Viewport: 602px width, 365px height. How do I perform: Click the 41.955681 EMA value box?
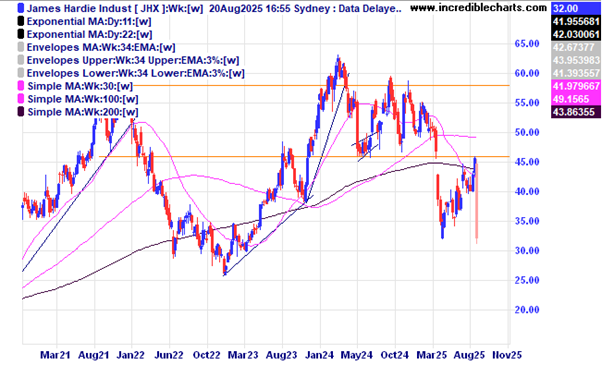click(x=576, y=21)
